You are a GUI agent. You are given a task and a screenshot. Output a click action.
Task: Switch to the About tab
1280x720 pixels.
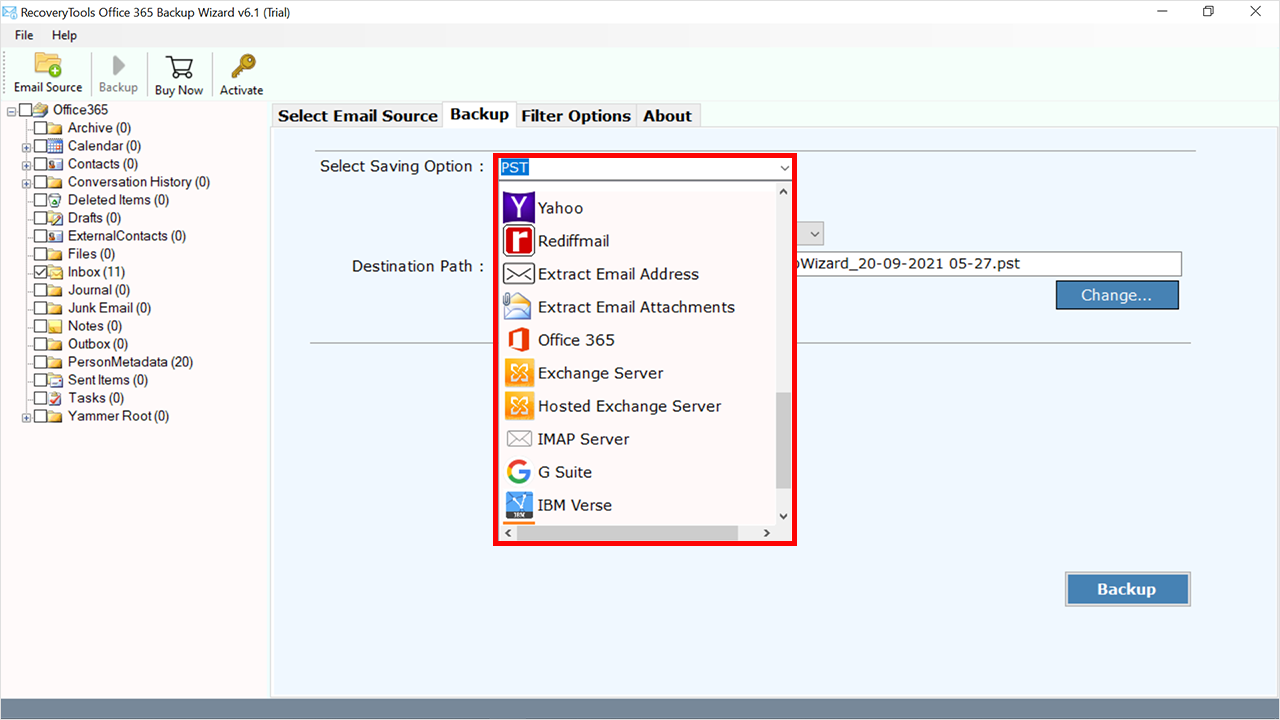coord(668,116)
